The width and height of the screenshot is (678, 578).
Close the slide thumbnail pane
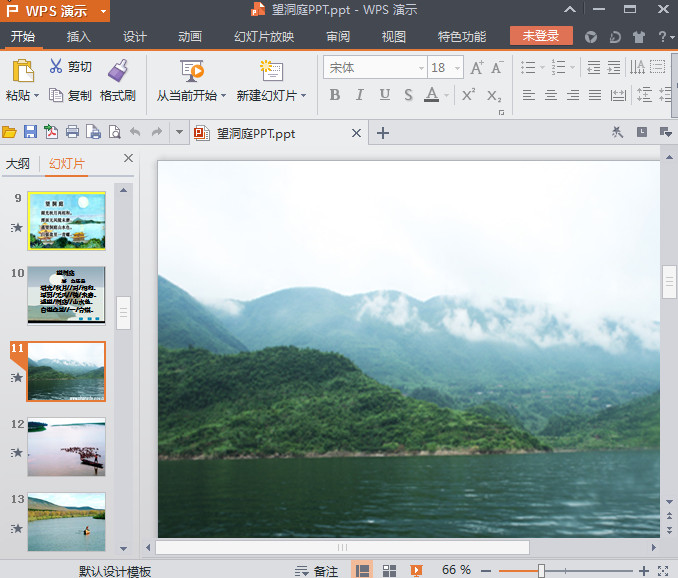[x=128, y=158]
